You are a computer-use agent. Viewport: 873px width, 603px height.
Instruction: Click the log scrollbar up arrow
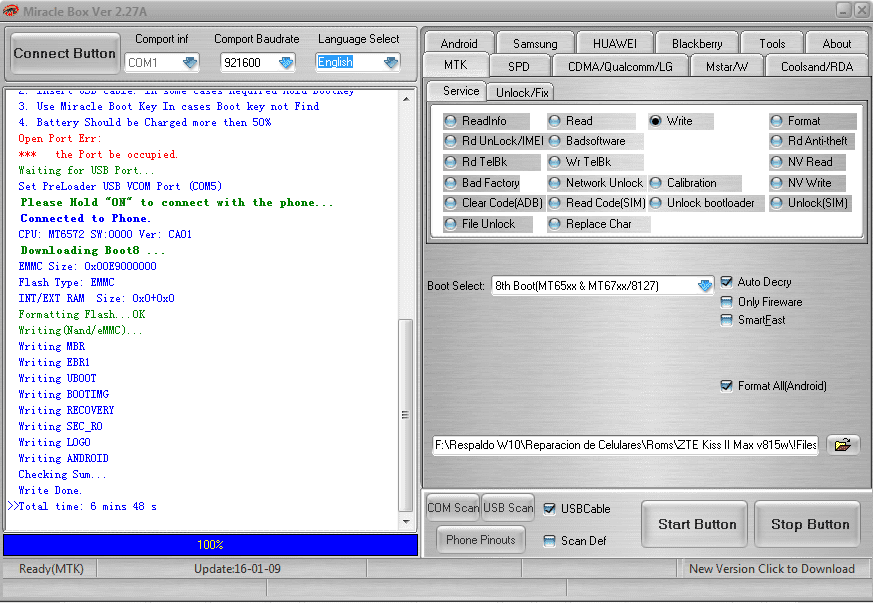[406, 99]
